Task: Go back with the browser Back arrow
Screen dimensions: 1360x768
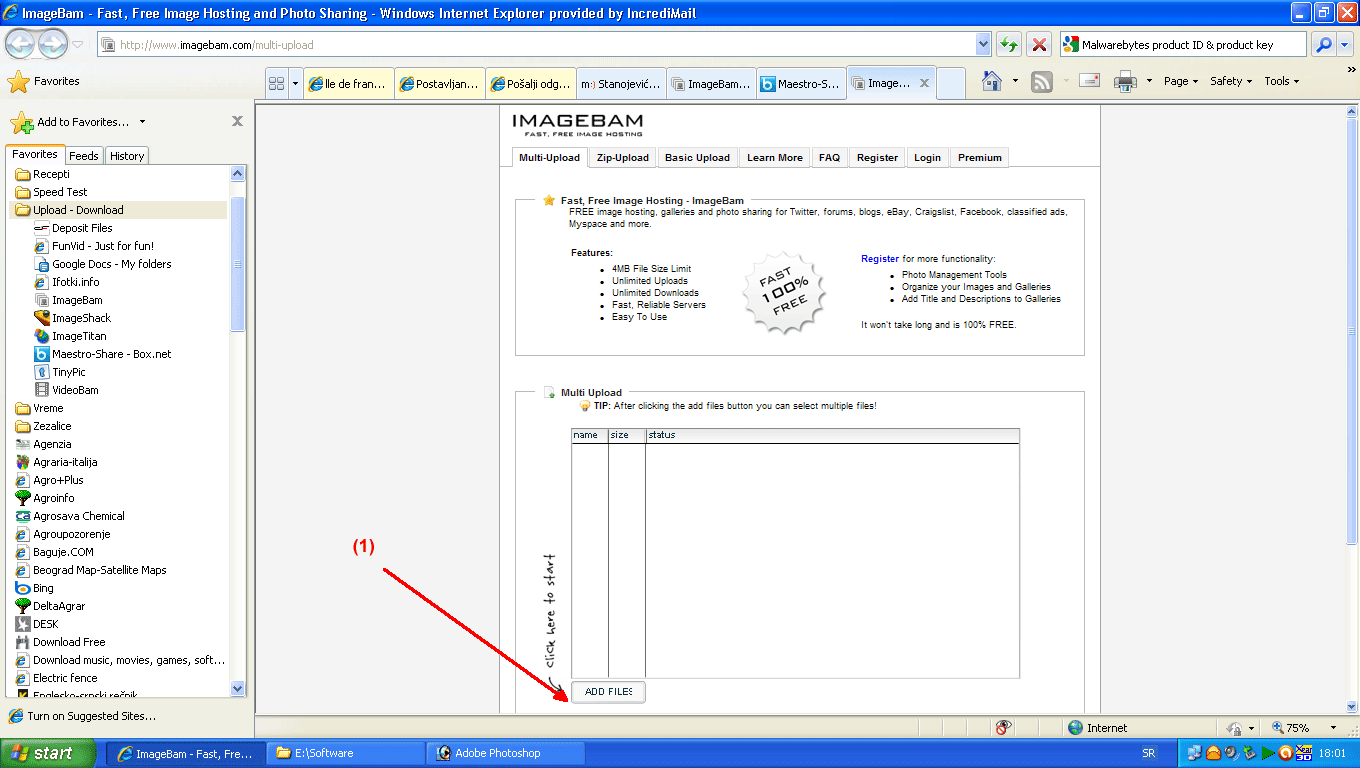Action: point(22,44)
